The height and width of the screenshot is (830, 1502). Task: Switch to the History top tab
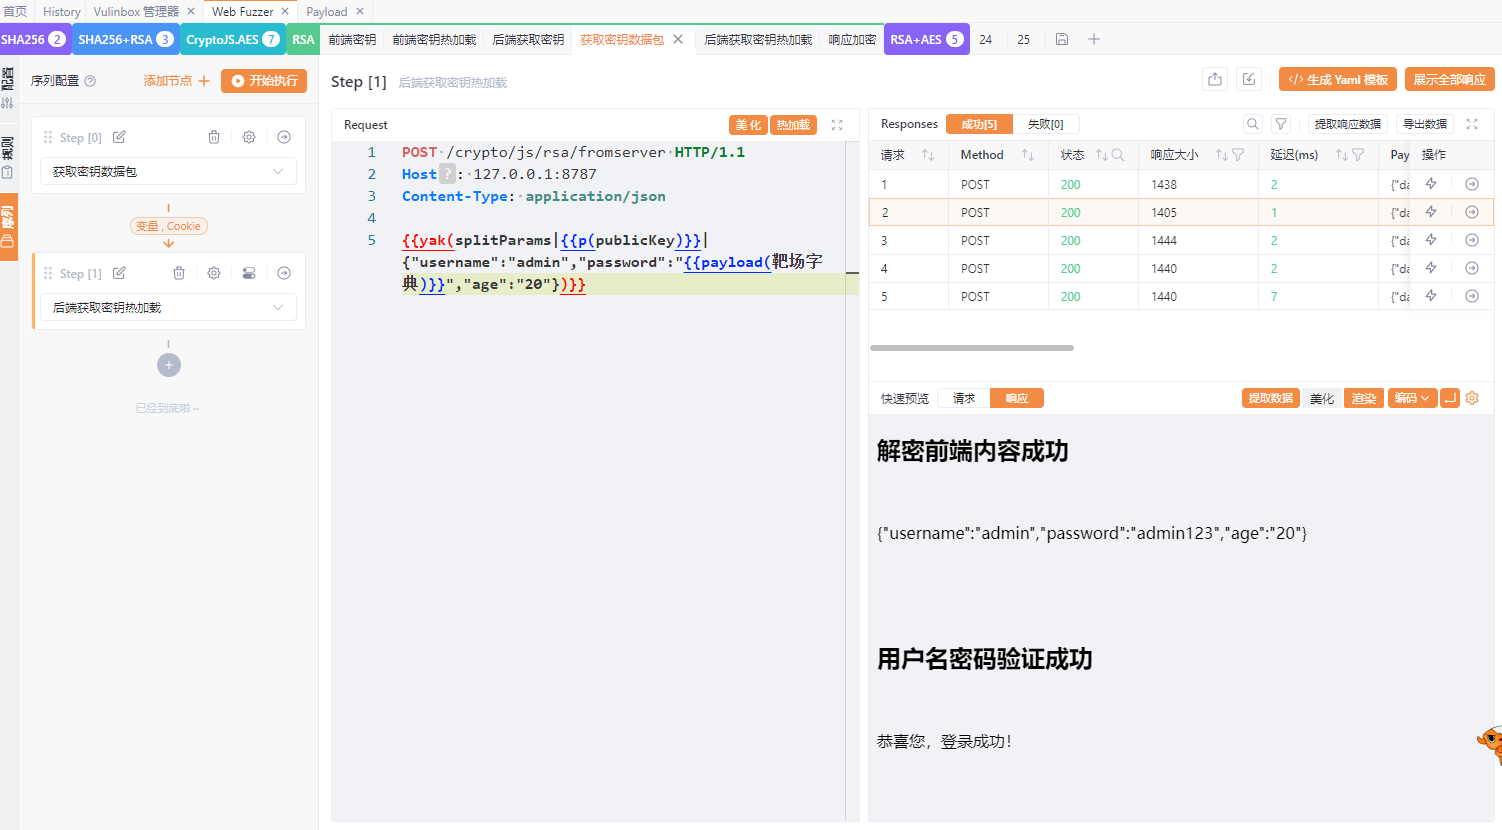click(61, 11)
